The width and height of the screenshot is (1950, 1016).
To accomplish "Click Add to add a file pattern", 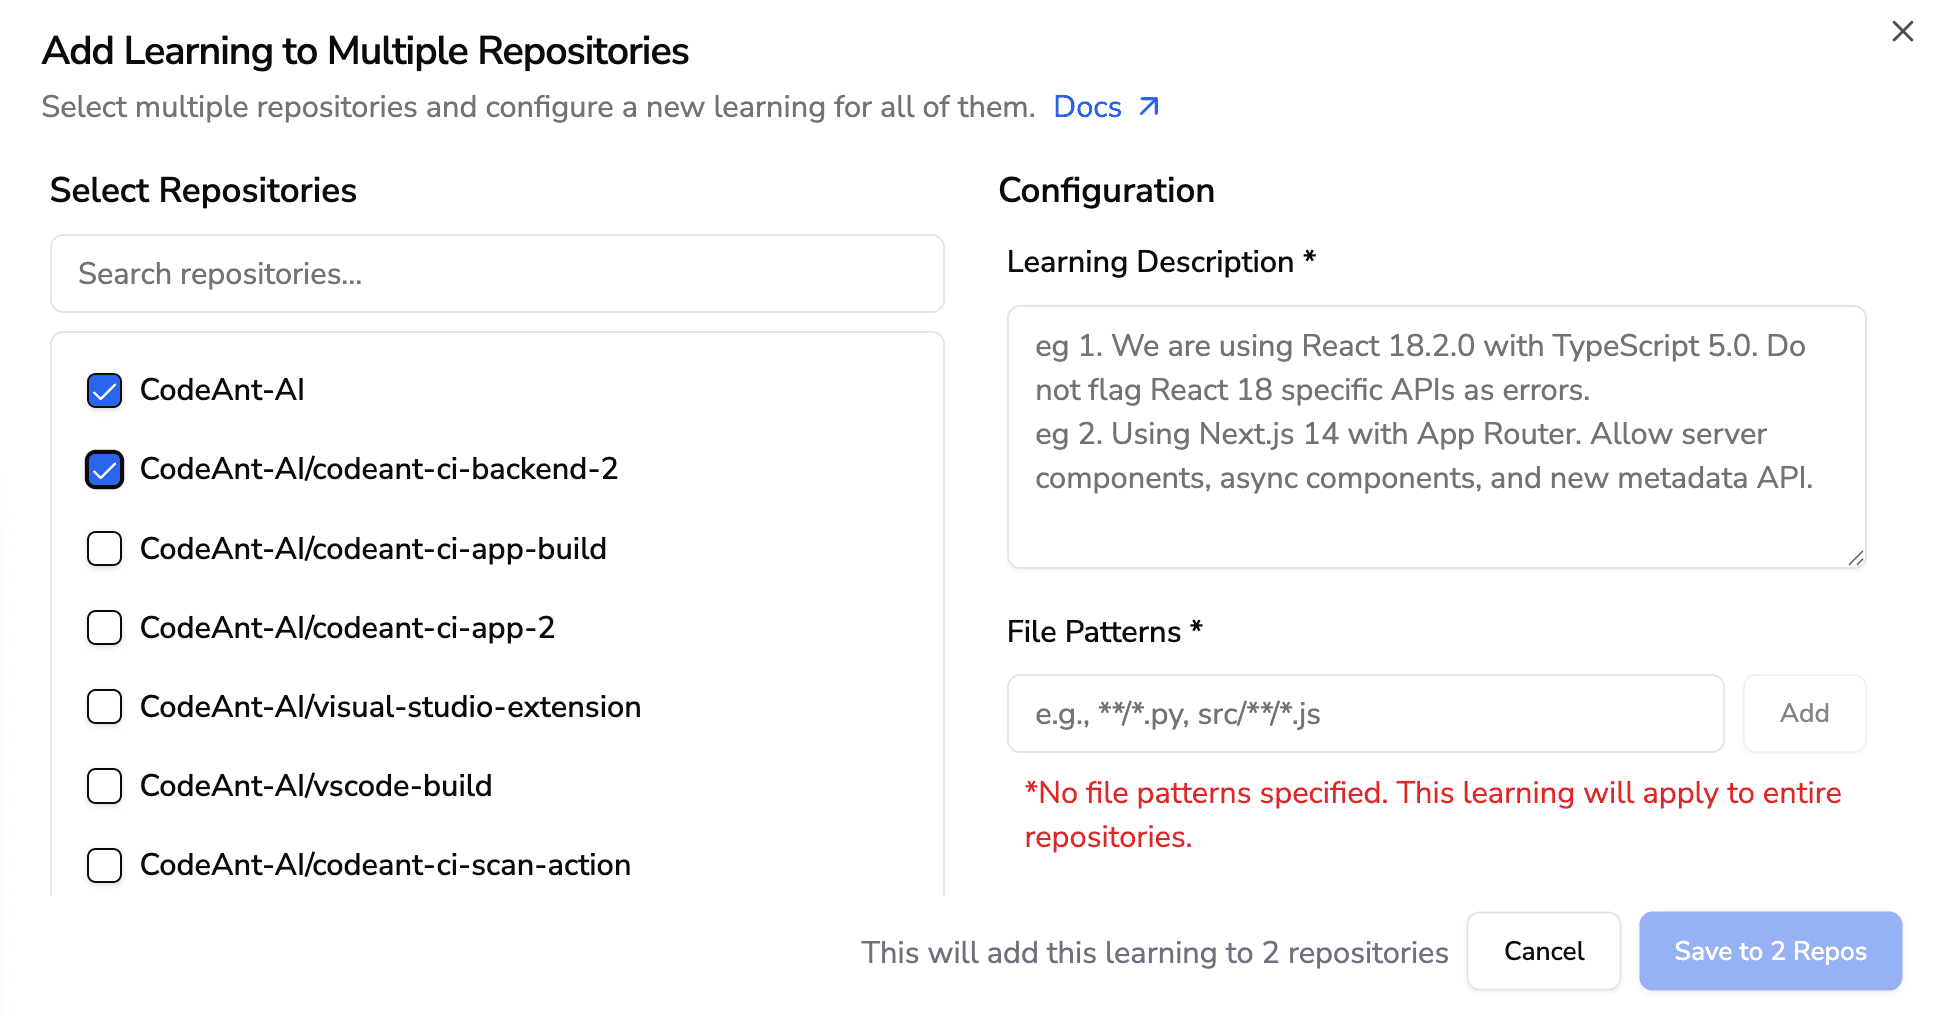I will tap(1803, 713).
